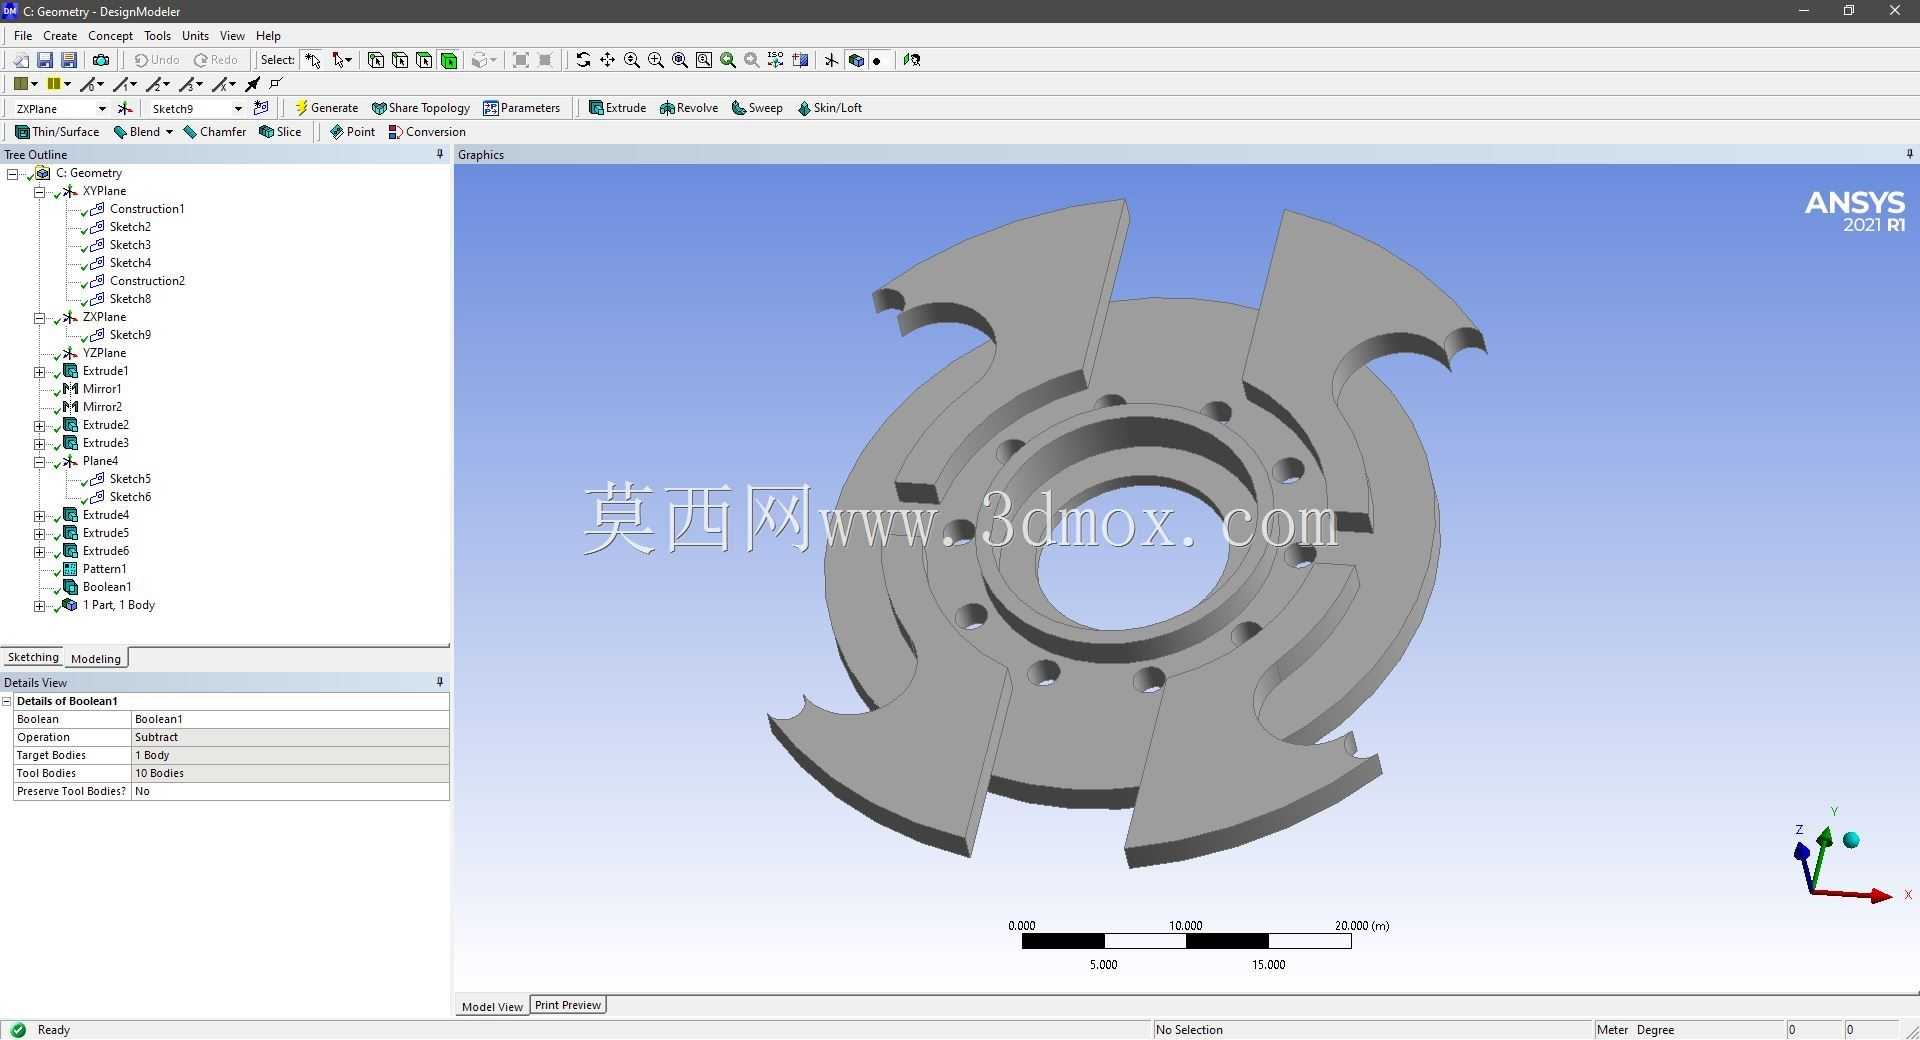Enable the Bodies selection filter

coord(449,60)
